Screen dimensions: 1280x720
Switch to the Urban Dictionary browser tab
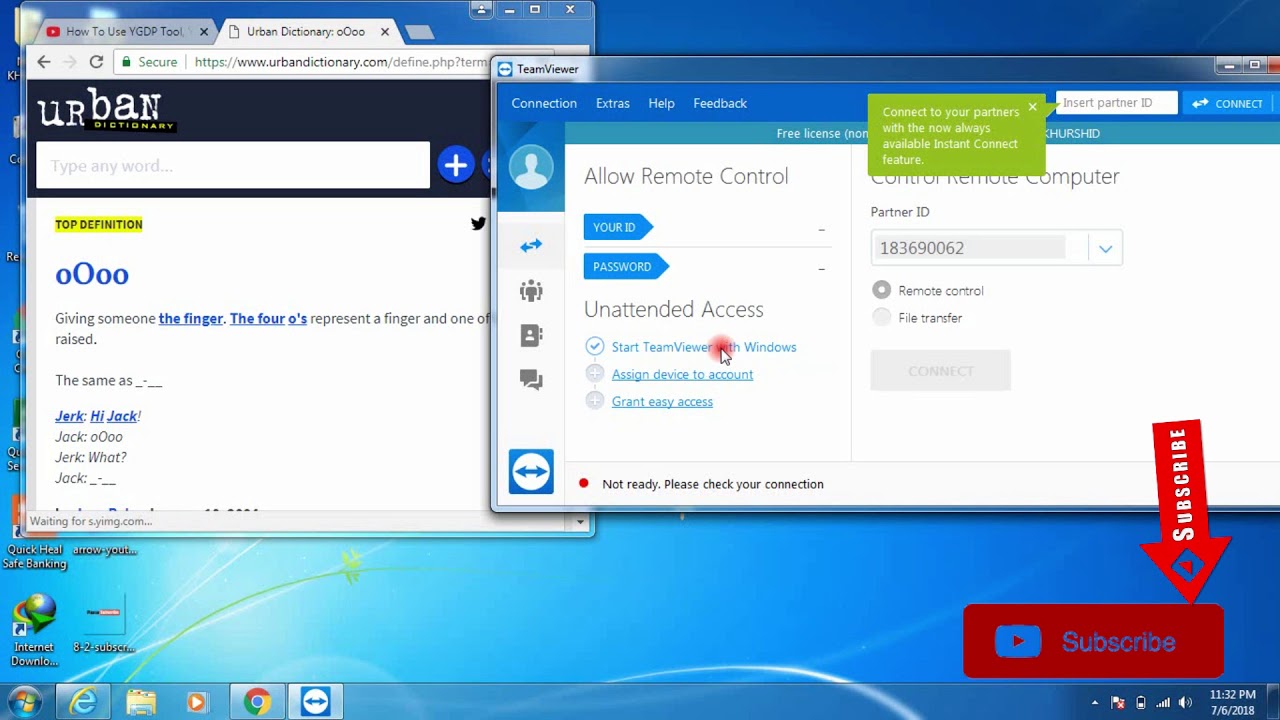tap(306, 32)
